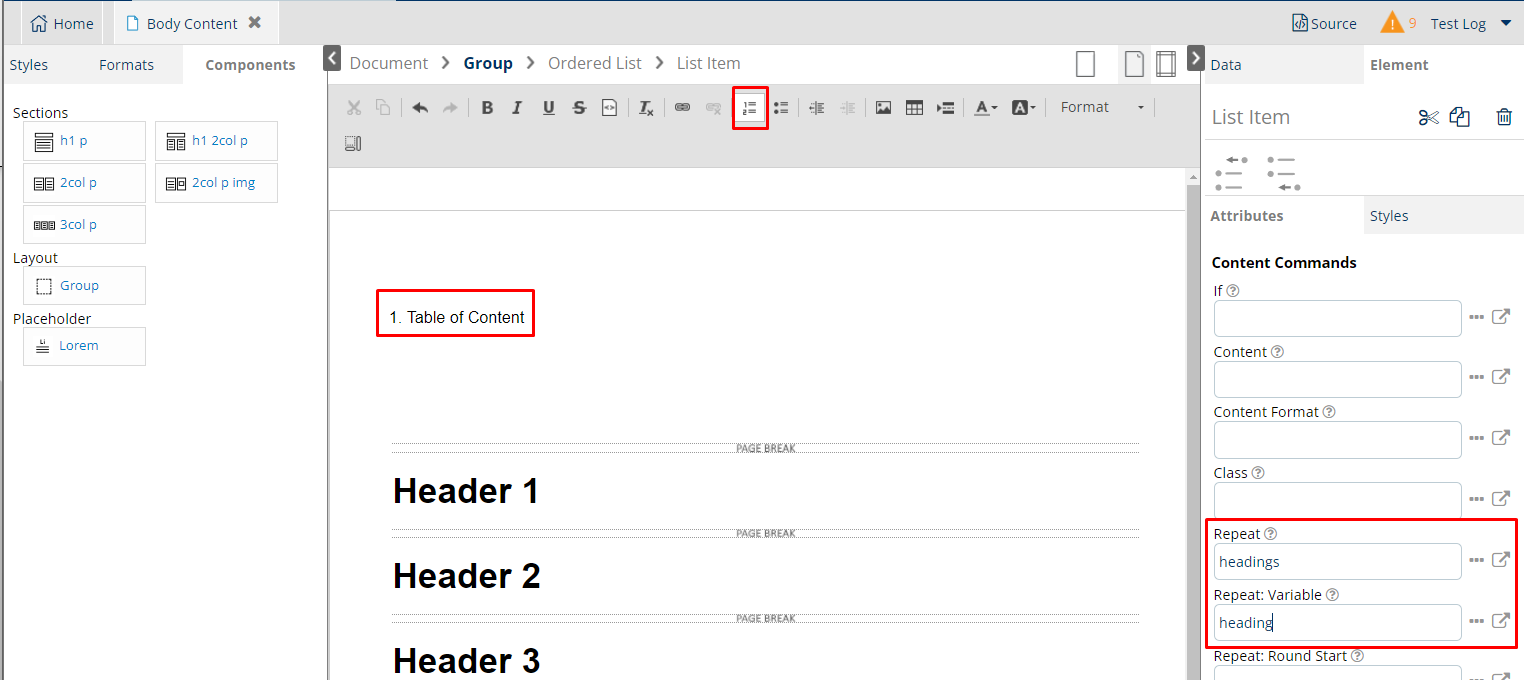Click the undo arrow
The width and height of the screenshot is (1524, 680).
(420, 108)
